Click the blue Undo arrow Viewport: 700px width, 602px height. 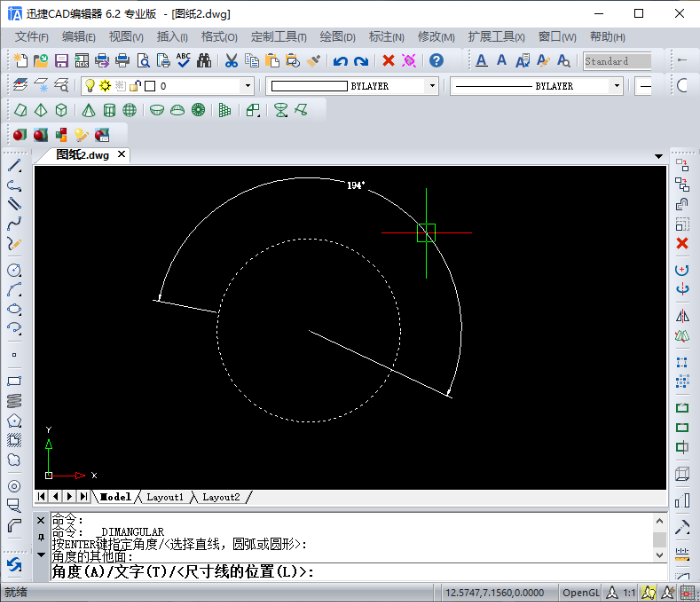[x=341, y=61]
